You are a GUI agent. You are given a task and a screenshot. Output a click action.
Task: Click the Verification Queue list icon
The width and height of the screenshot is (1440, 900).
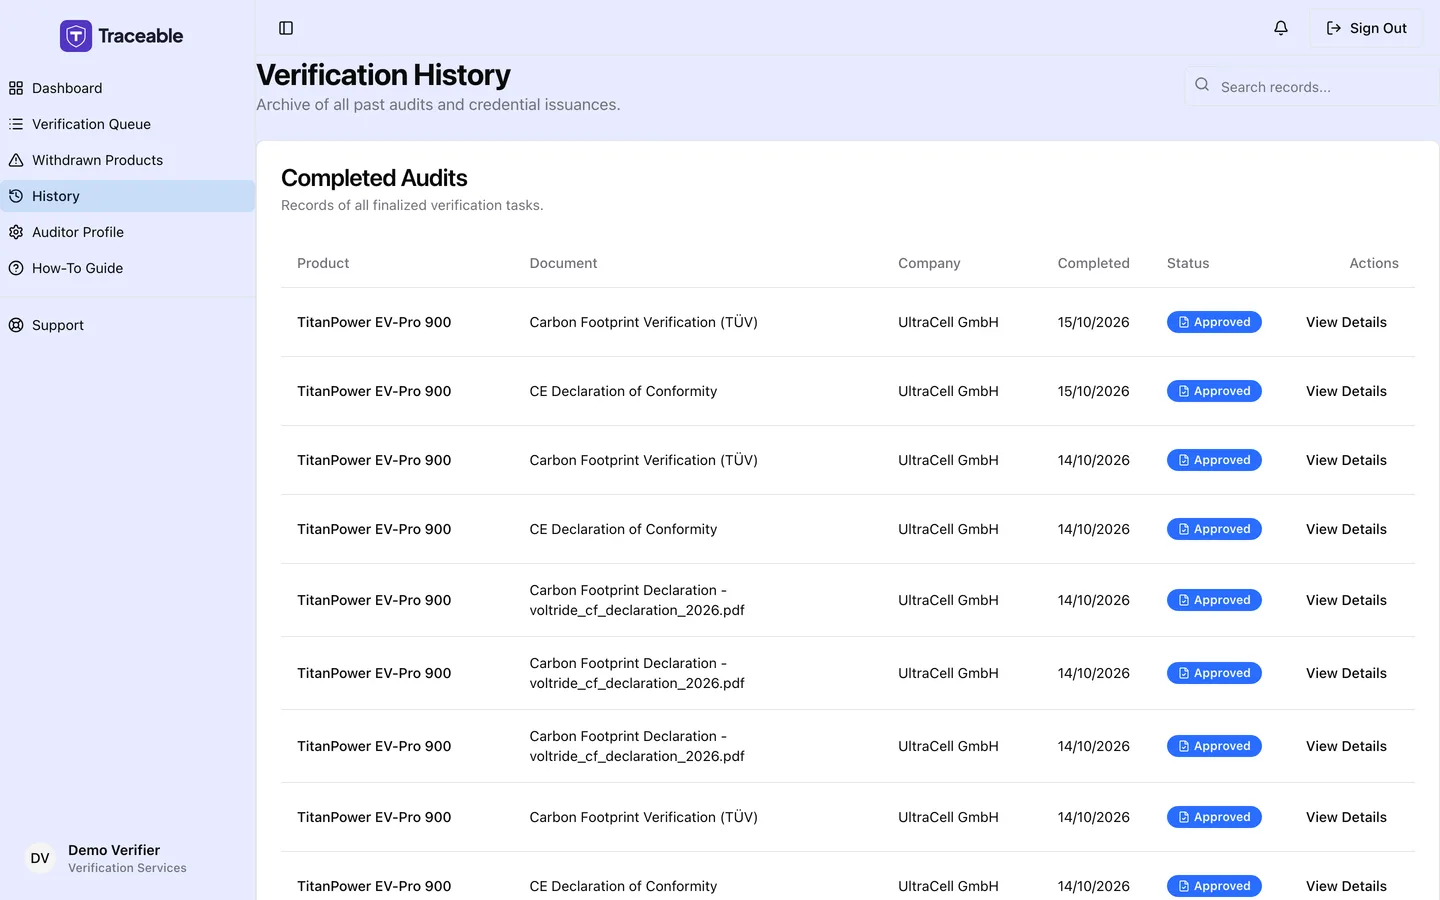tap(16, 124)
